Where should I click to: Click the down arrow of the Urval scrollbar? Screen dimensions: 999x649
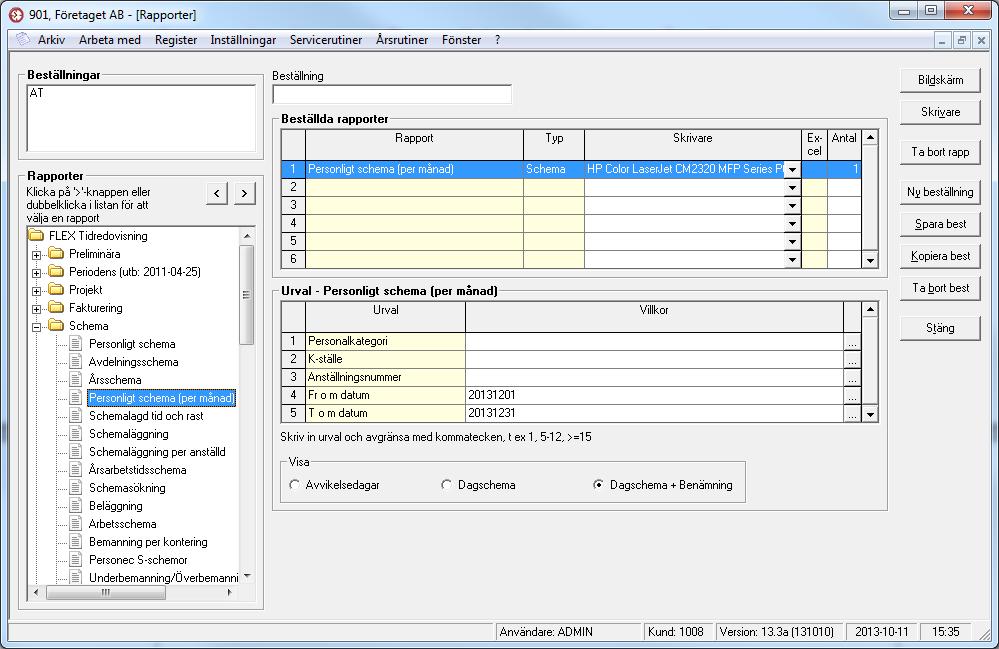point(870,415)
